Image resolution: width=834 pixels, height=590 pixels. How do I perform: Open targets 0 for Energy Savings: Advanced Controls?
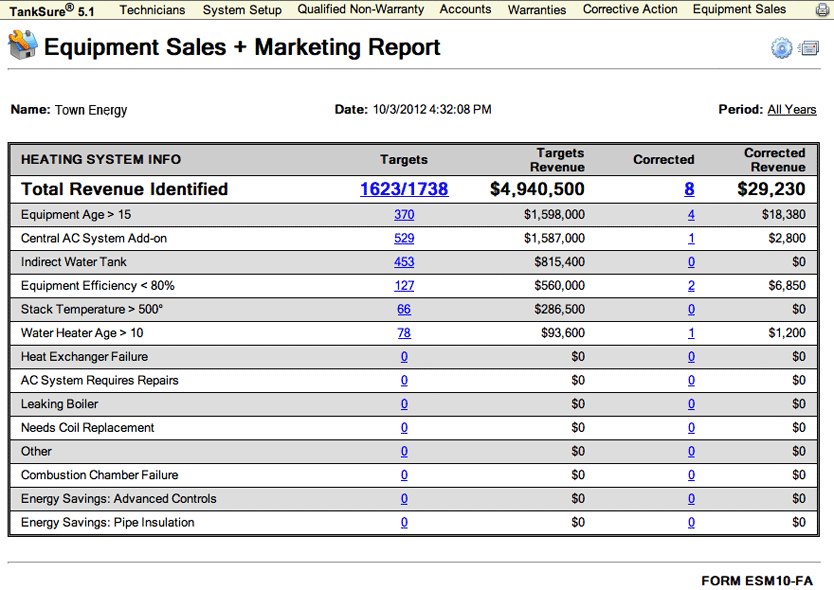click(404, 499)
